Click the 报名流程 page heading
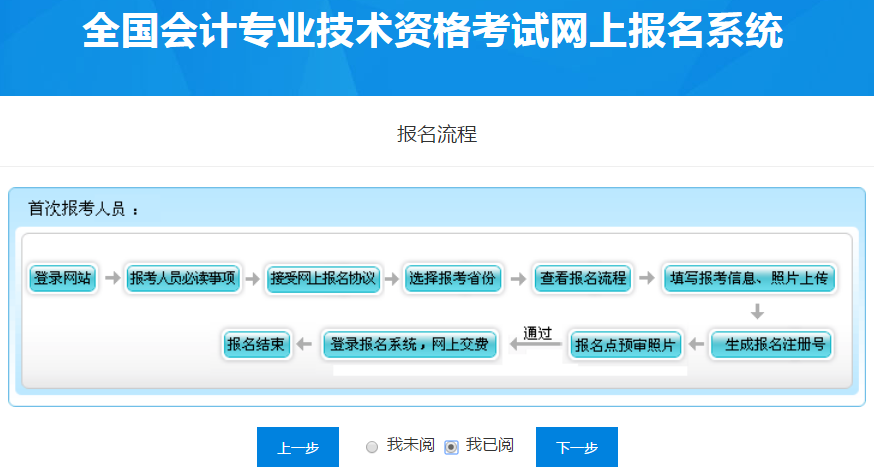Viewport: 874px width, 473px height. (437, 134)
